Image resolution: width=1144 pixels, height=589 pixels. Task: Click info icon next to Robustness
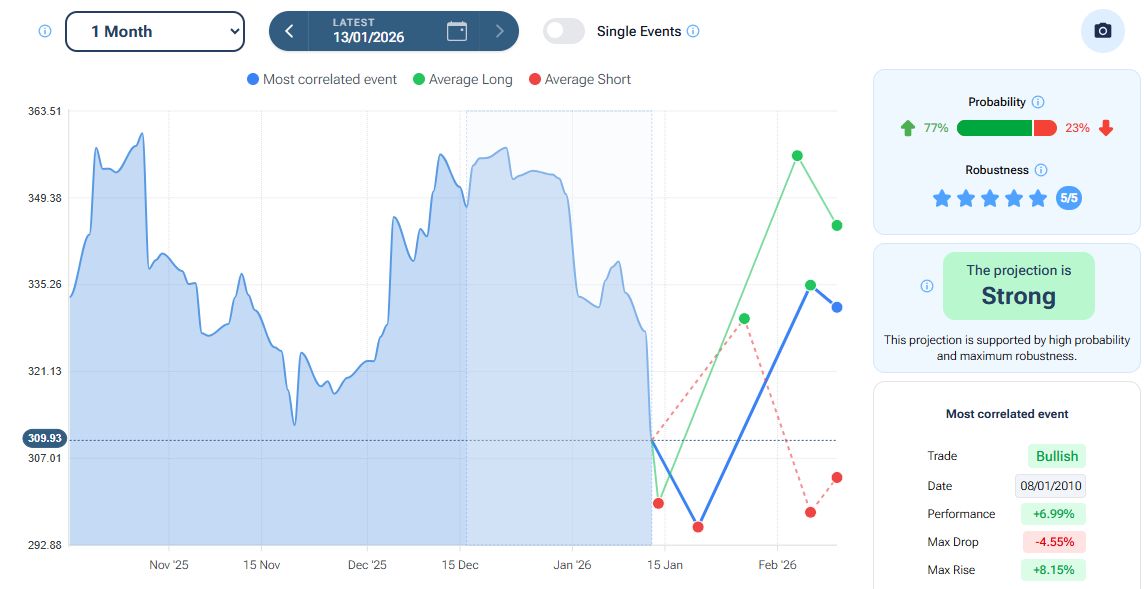click(1041, 170)
